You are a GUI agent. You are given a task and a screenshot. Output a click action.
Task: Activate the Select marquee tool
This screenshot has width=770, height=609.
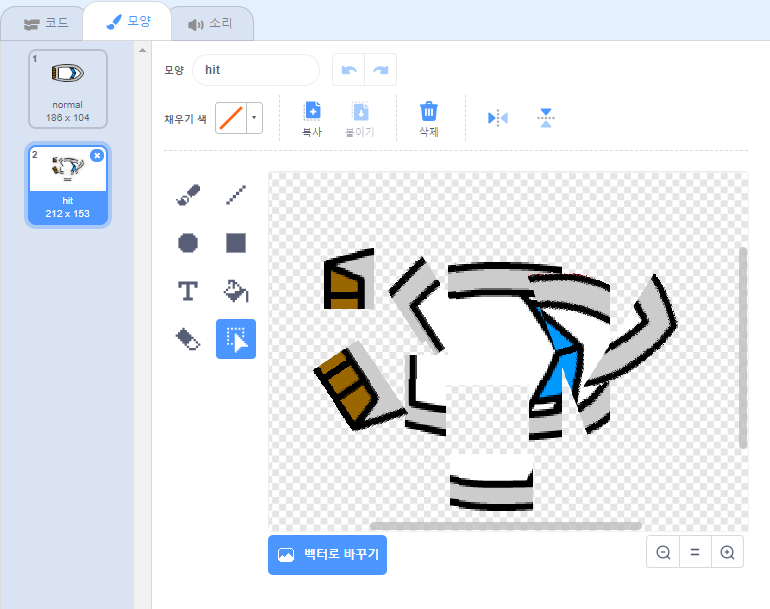click(x=236, y=339)
